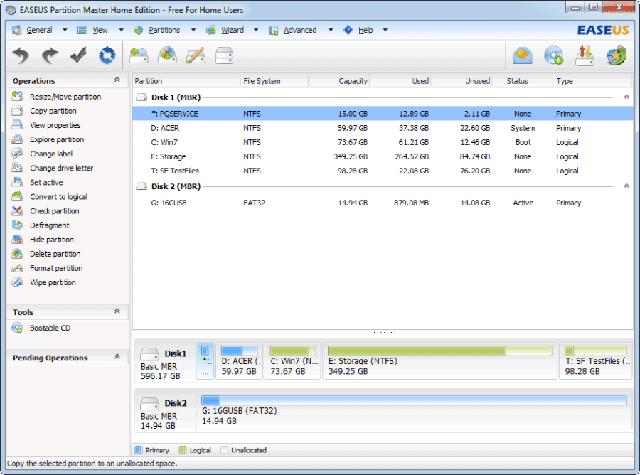Click the Set active sidebar icon

point(17,182)
